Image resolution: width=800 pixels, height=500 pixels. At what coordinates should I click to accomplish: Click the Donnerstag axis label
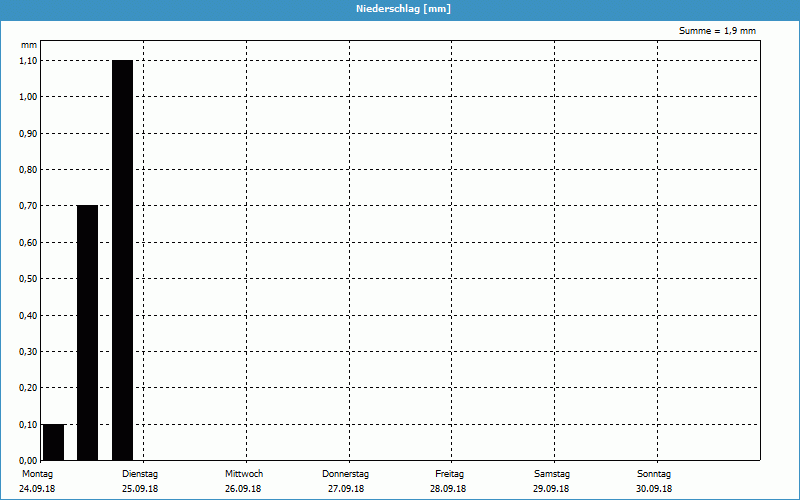(345, 474)
